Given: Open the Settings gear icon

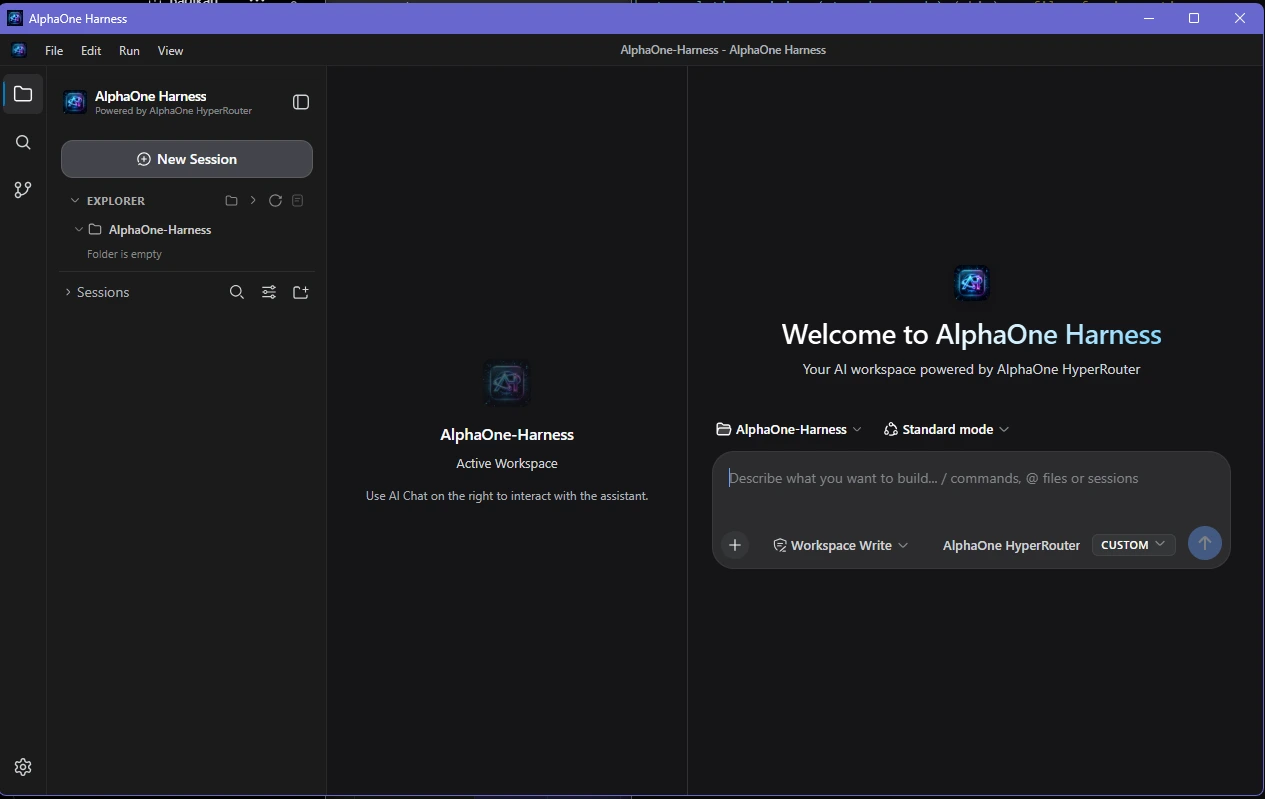Looking at the screenshot, I should tap(23, 767).
